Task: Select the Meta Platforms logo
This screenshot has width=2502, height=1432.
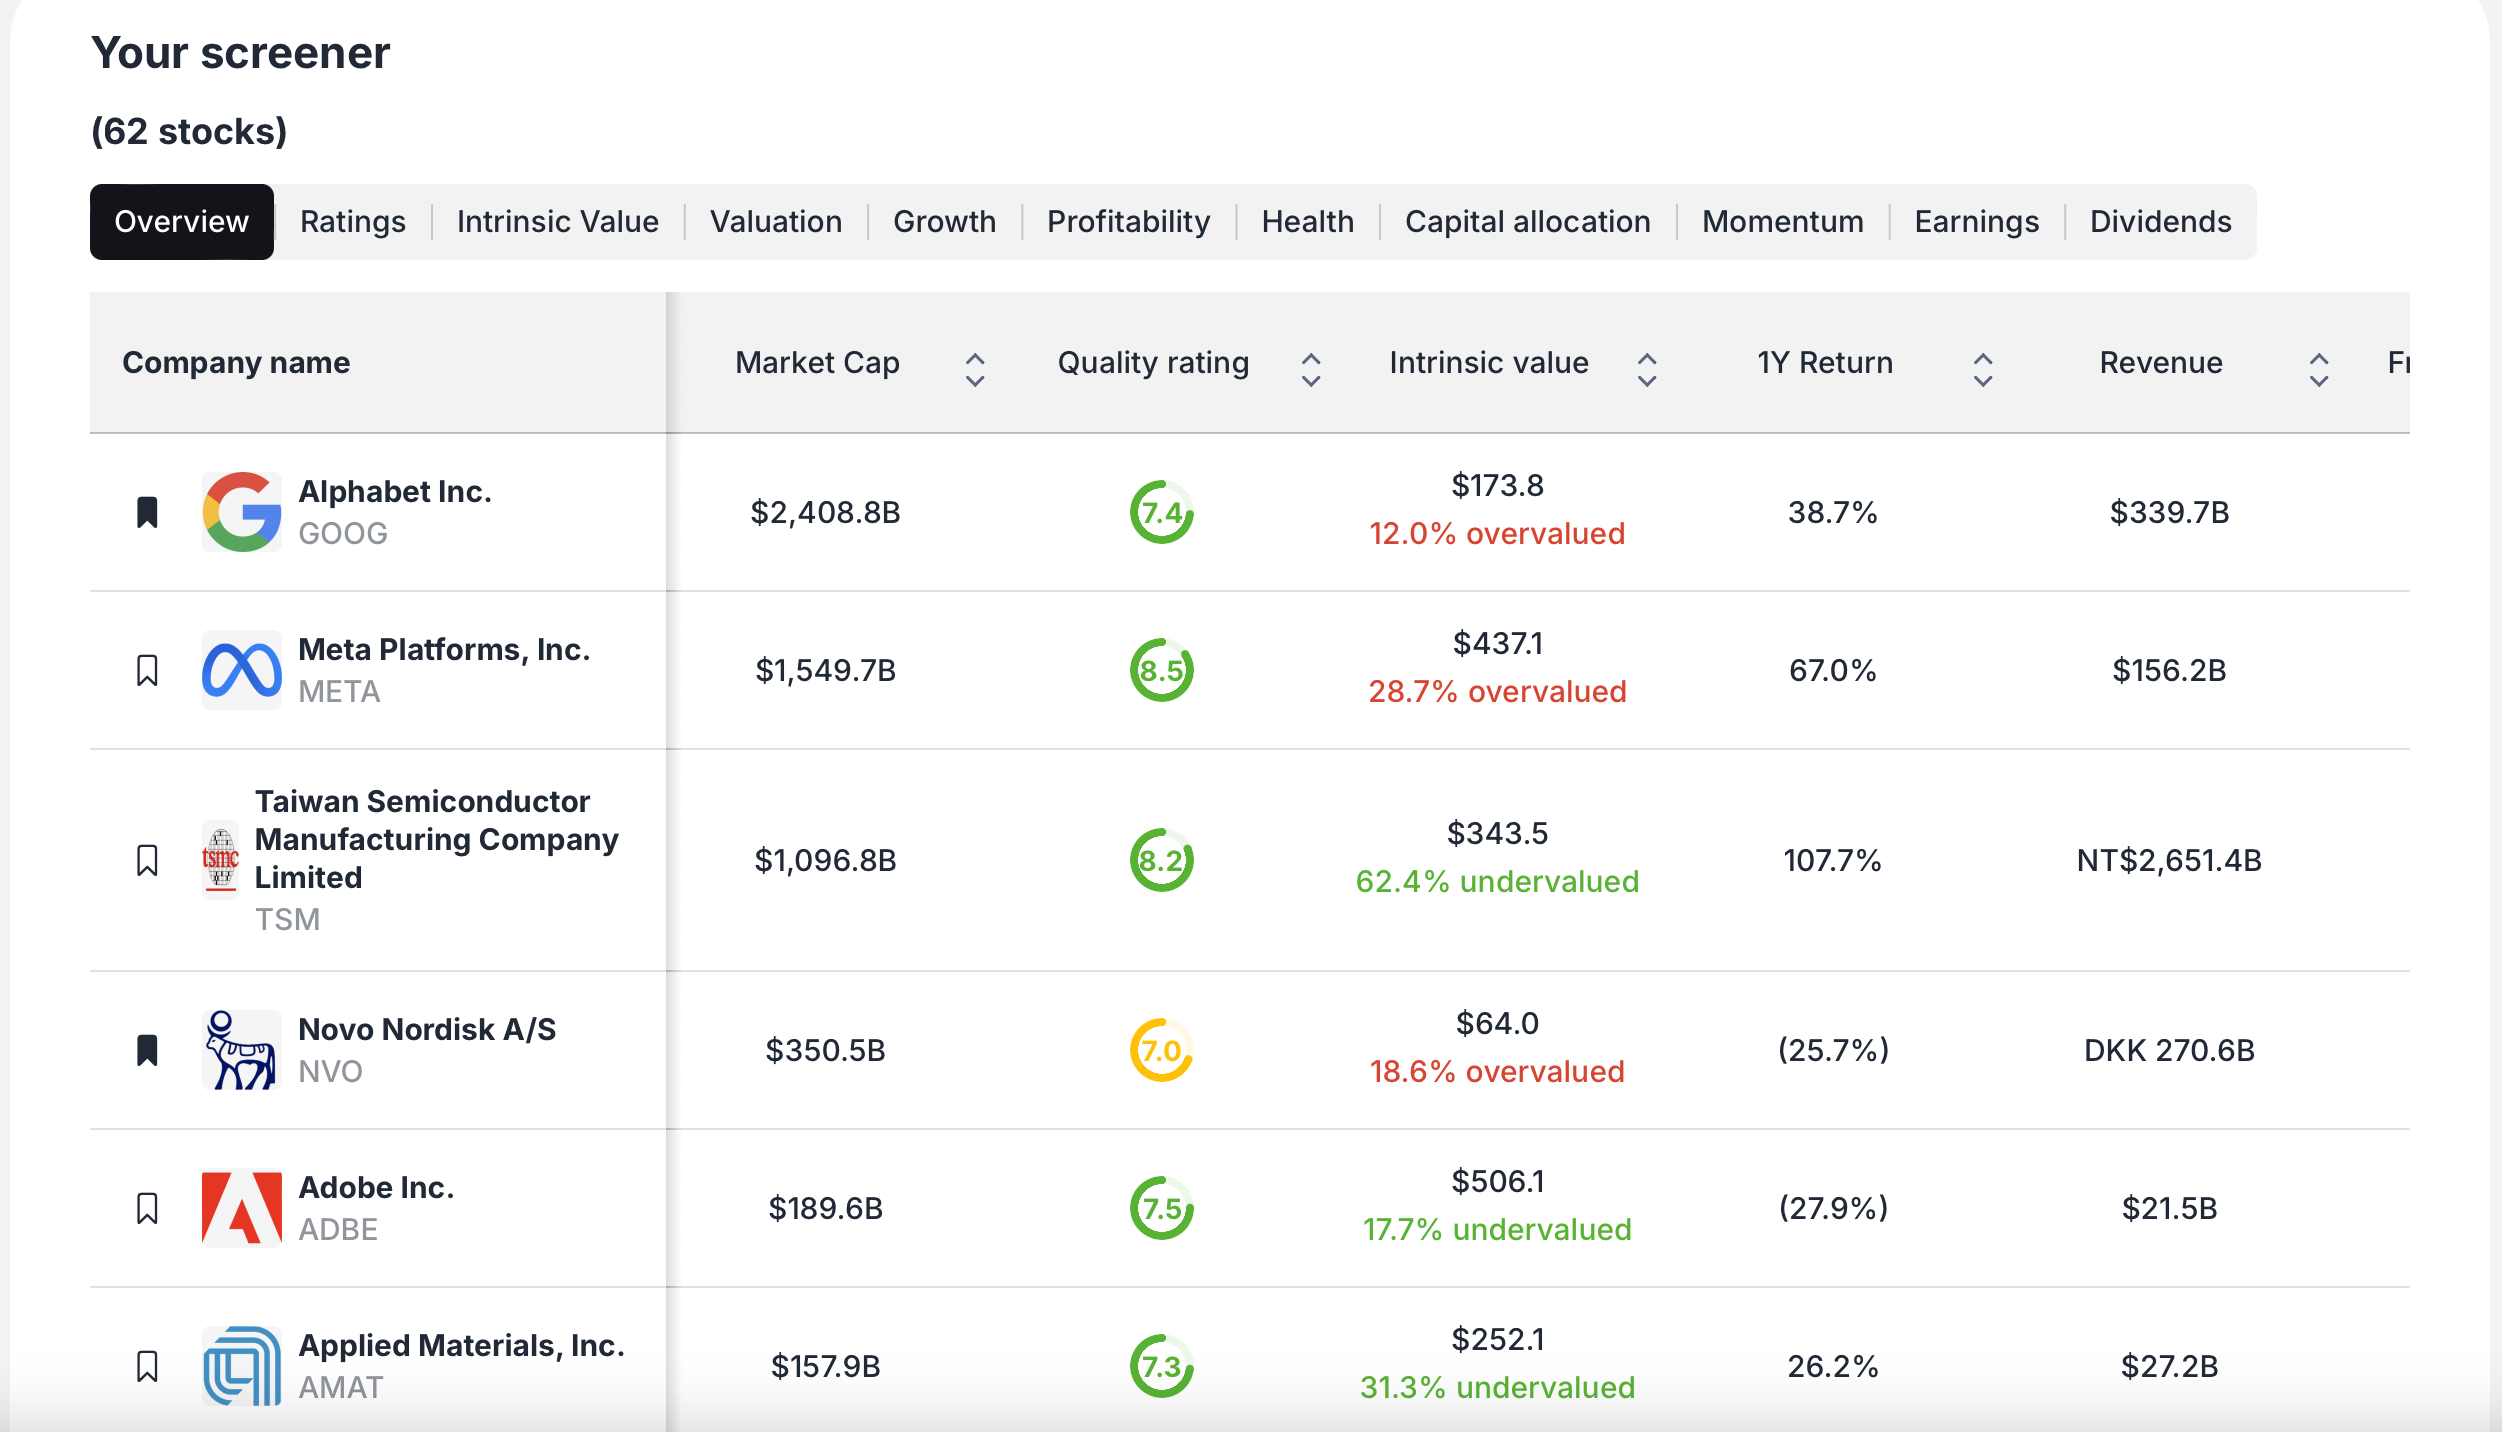Action: point(242,670)
